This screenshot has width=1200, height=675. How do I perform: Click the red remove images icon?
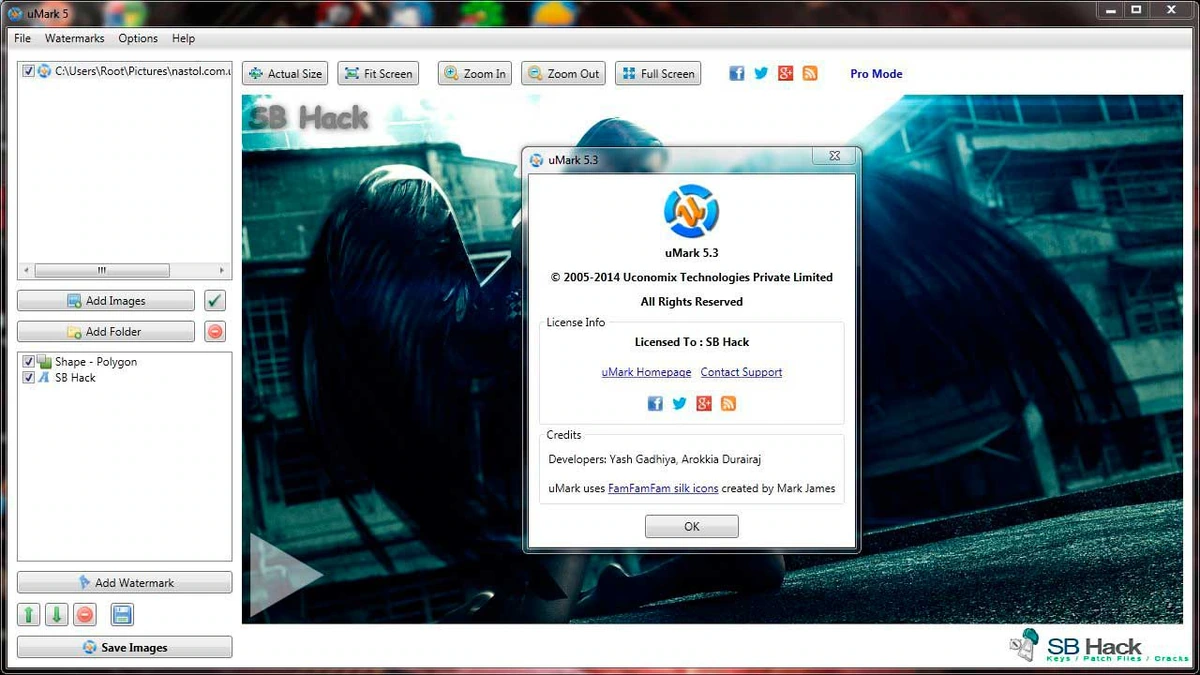[x=215, y=331]
